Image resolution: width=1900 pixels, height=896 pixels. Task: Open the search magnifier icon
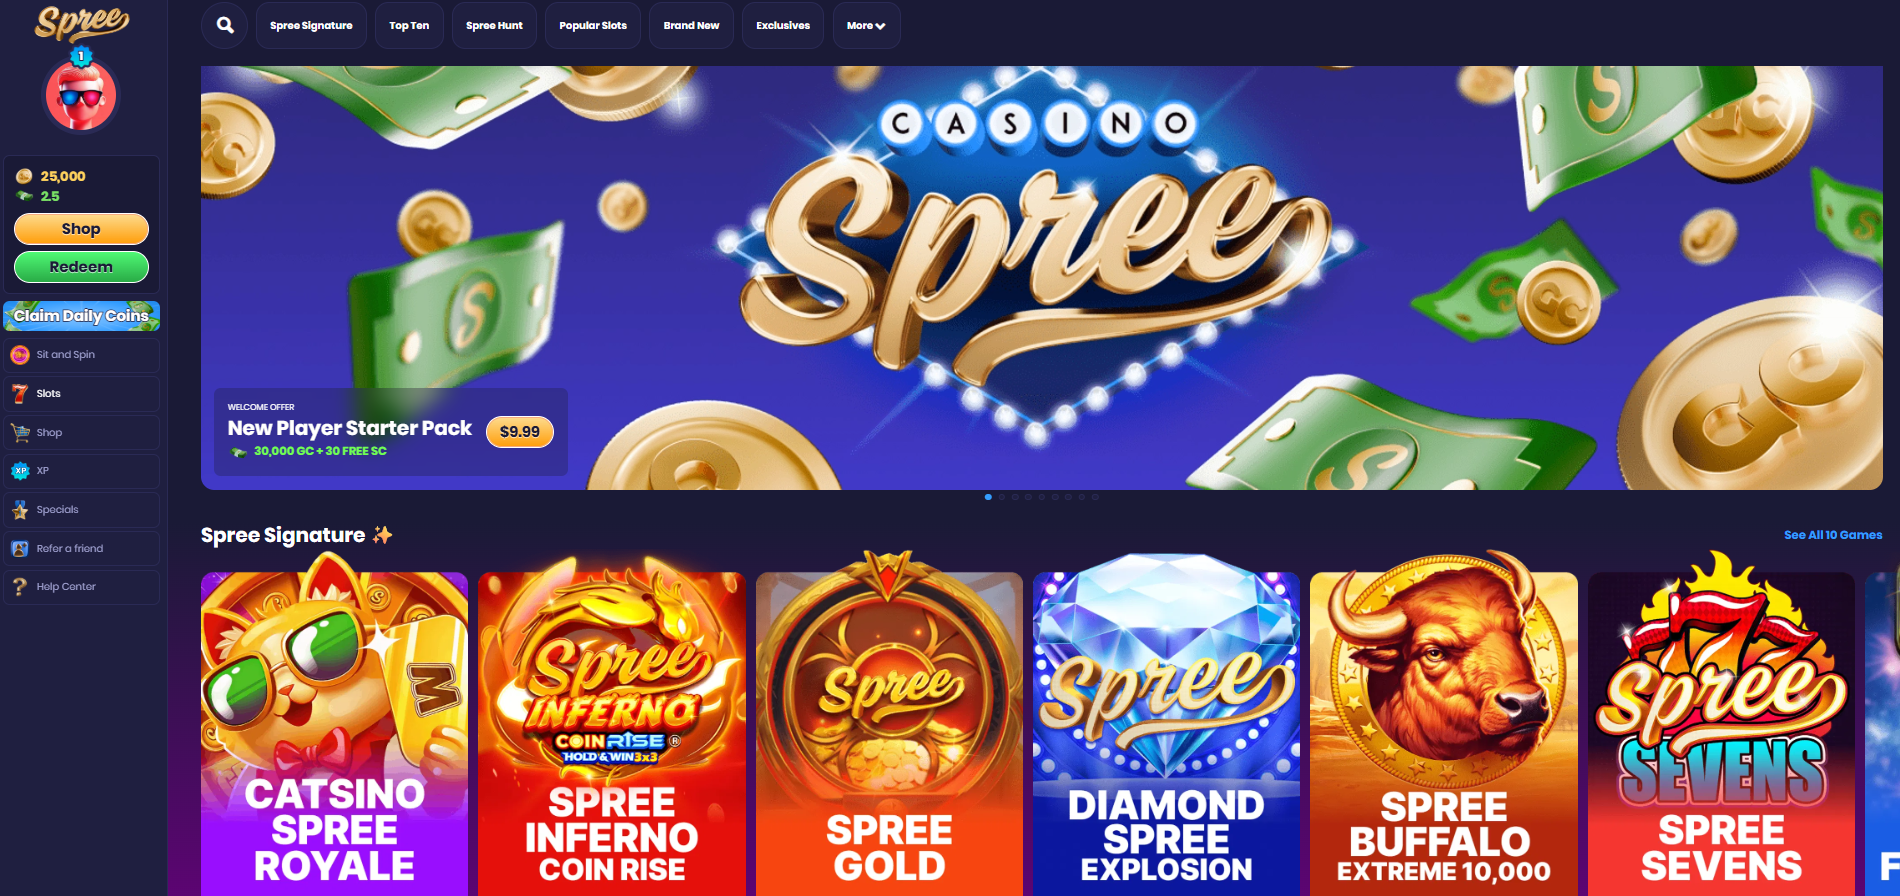pos(225,25)
